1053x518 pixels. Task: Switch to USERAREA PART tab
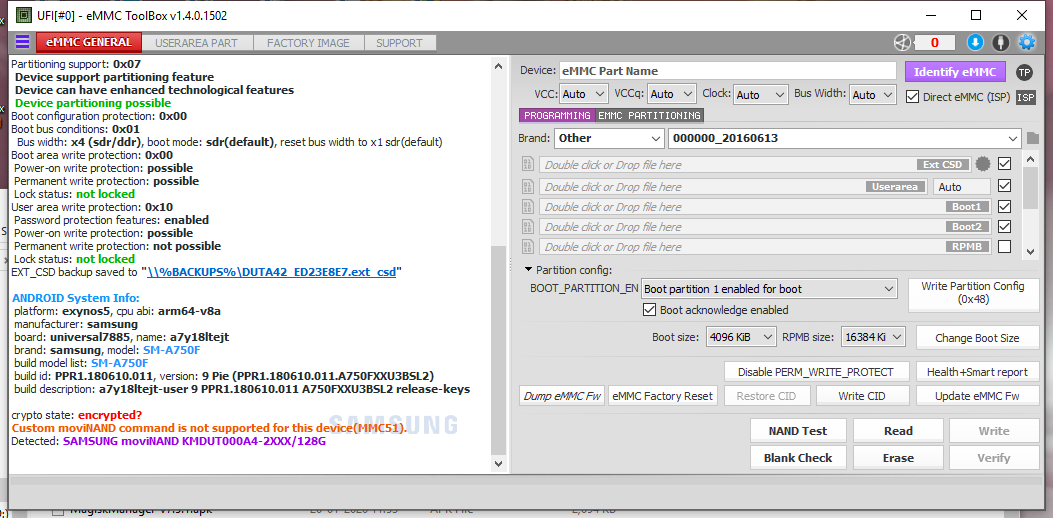[196, 43]
